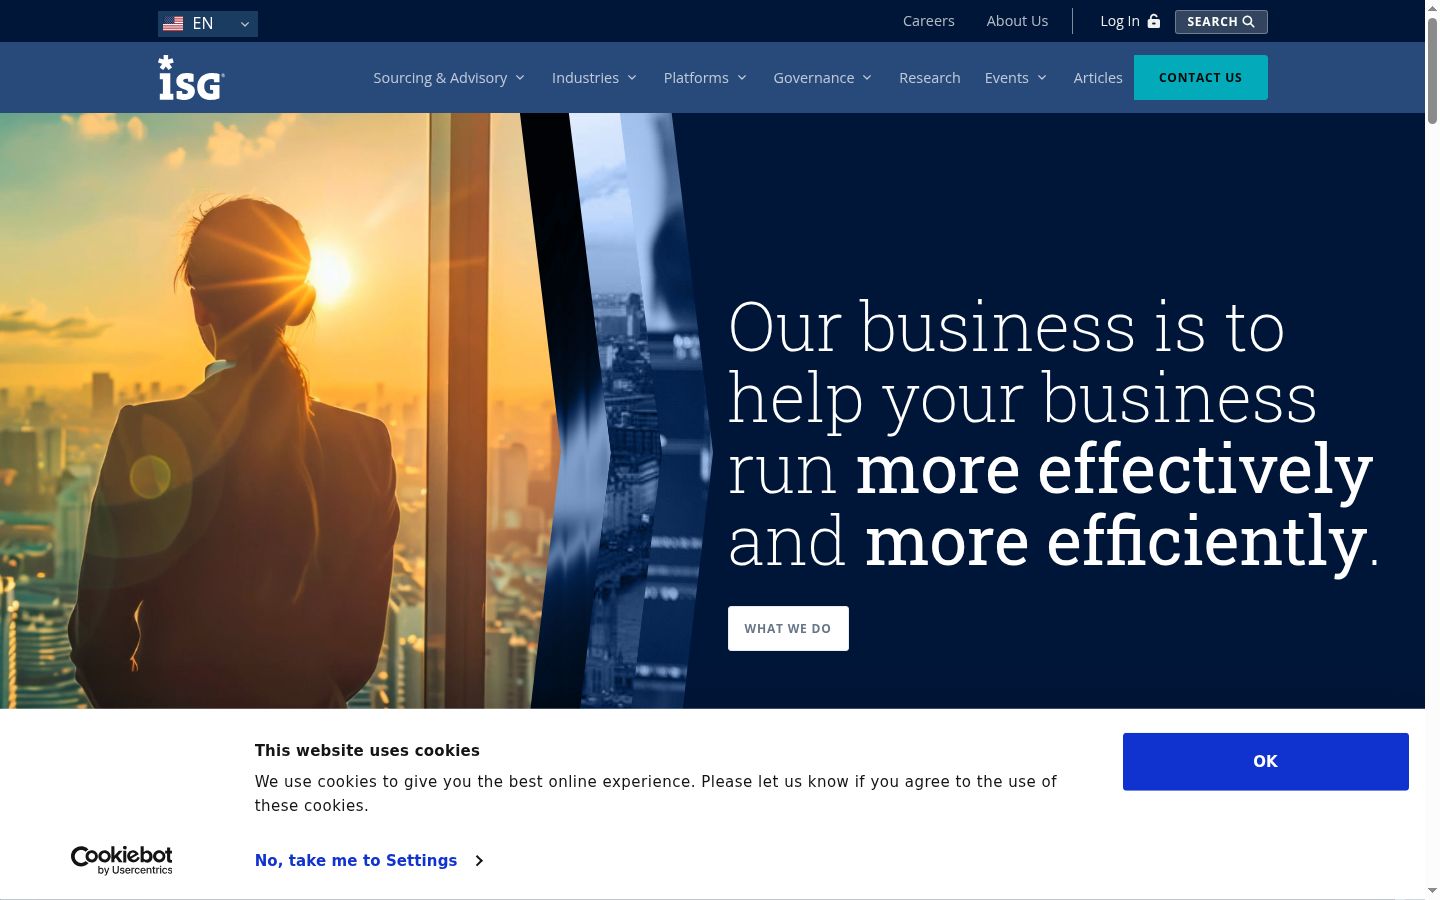
Task: Click the CONTACT US button
Action: (1201, 78)
